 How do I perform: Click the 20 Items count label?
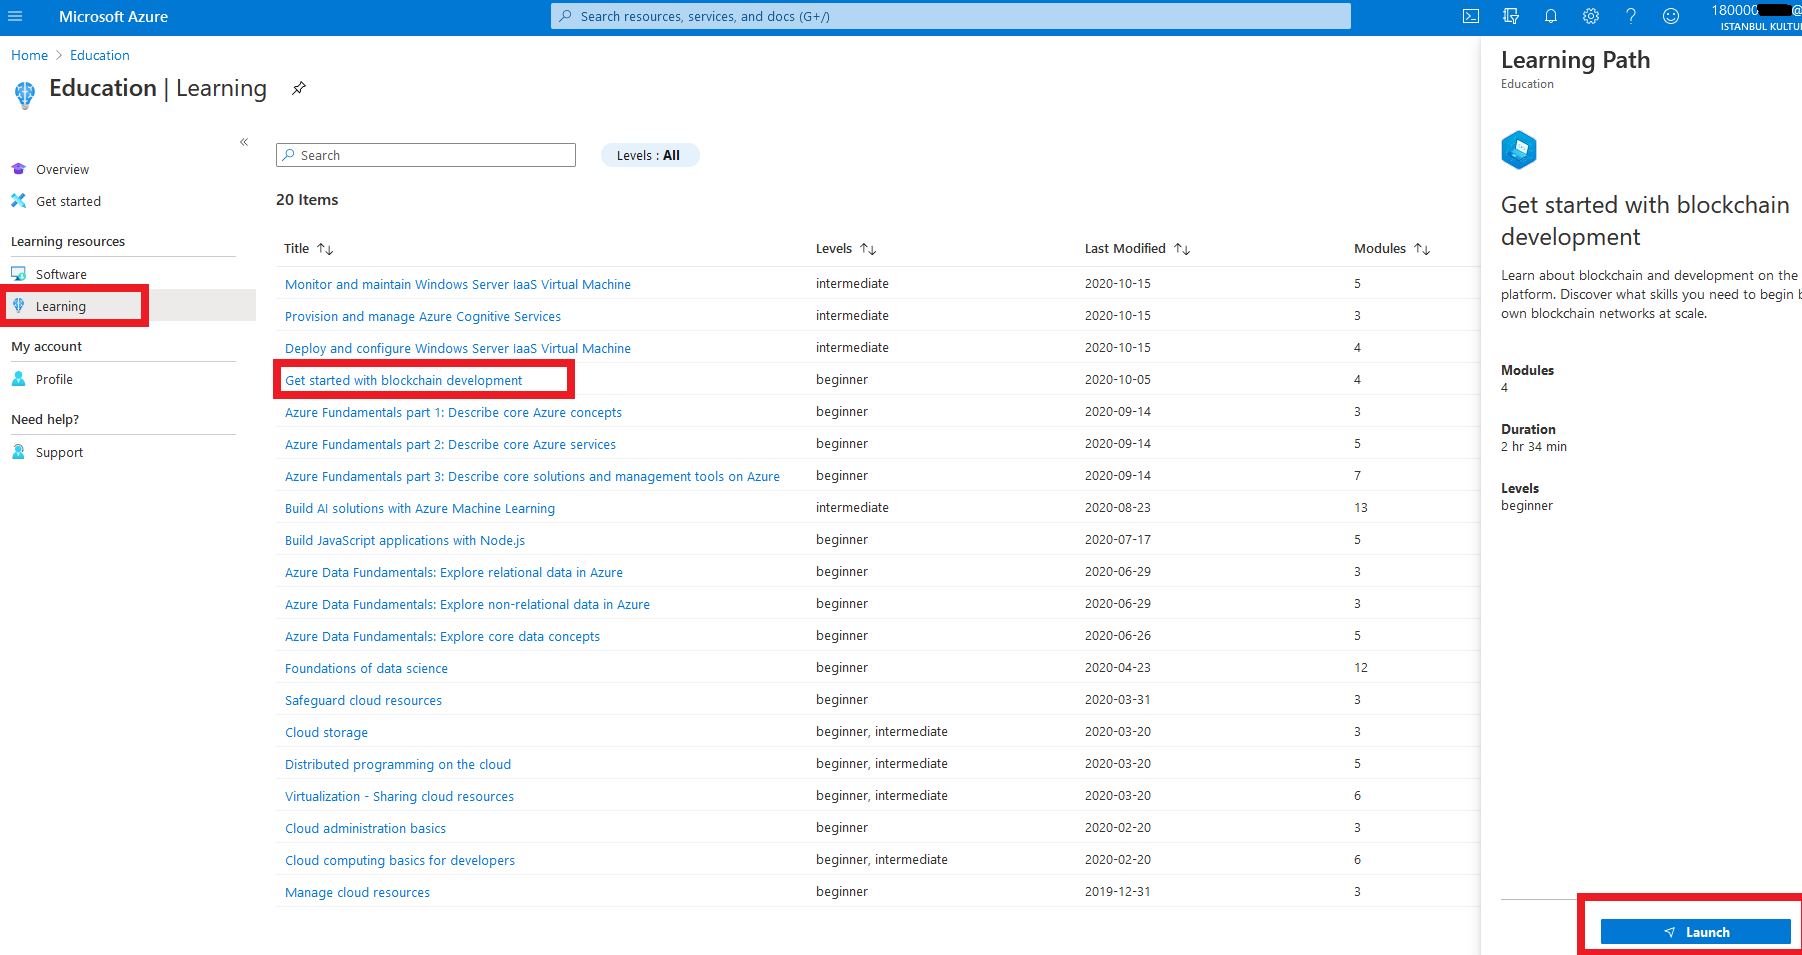click(307, 200)
